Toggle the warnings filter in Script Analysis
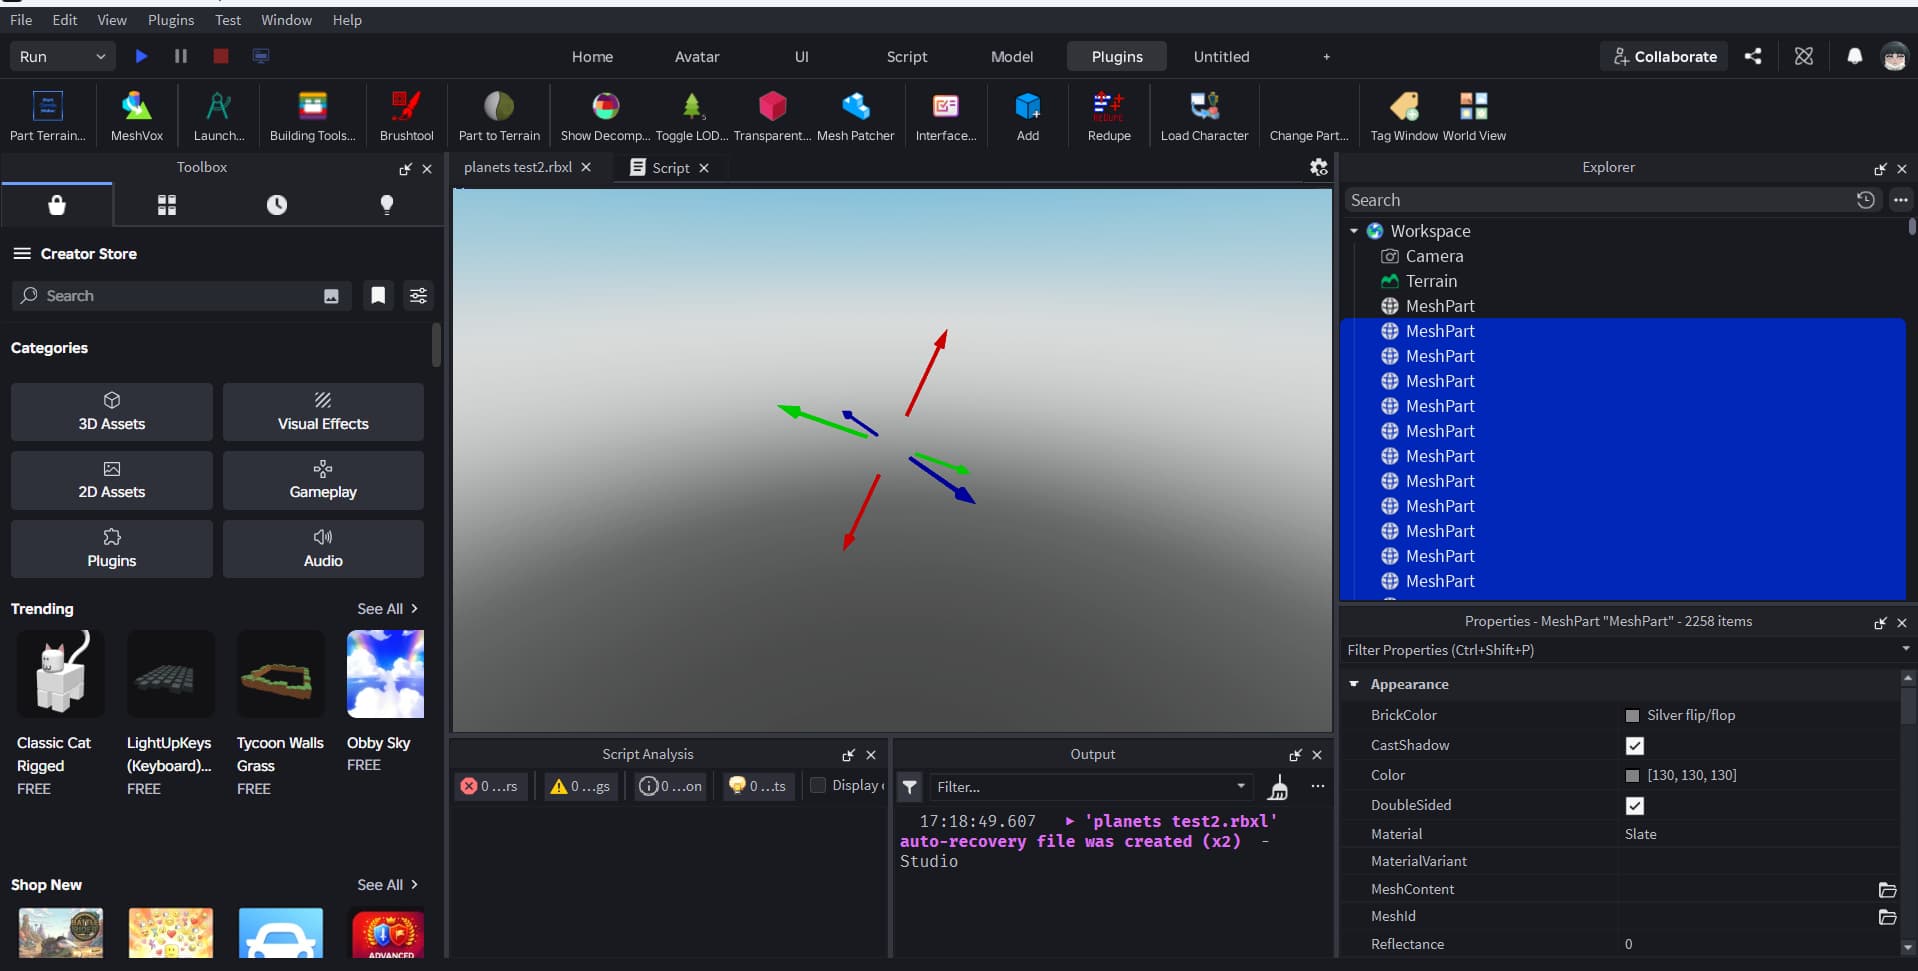1918x971 pixels. click(581, 786)
